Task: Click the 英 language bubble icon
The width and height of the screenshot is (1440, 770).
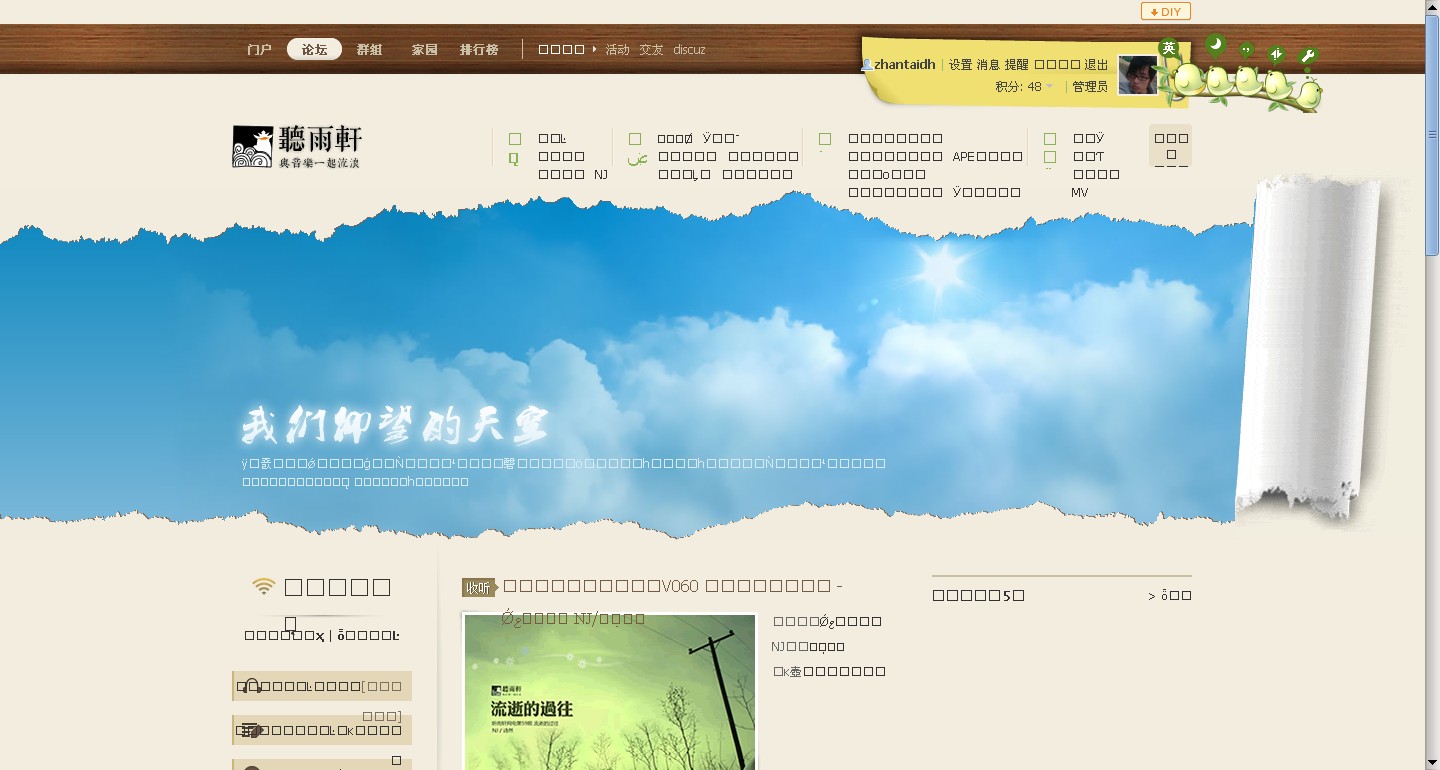Action: pyautogui.click(x=1169, y=48)
